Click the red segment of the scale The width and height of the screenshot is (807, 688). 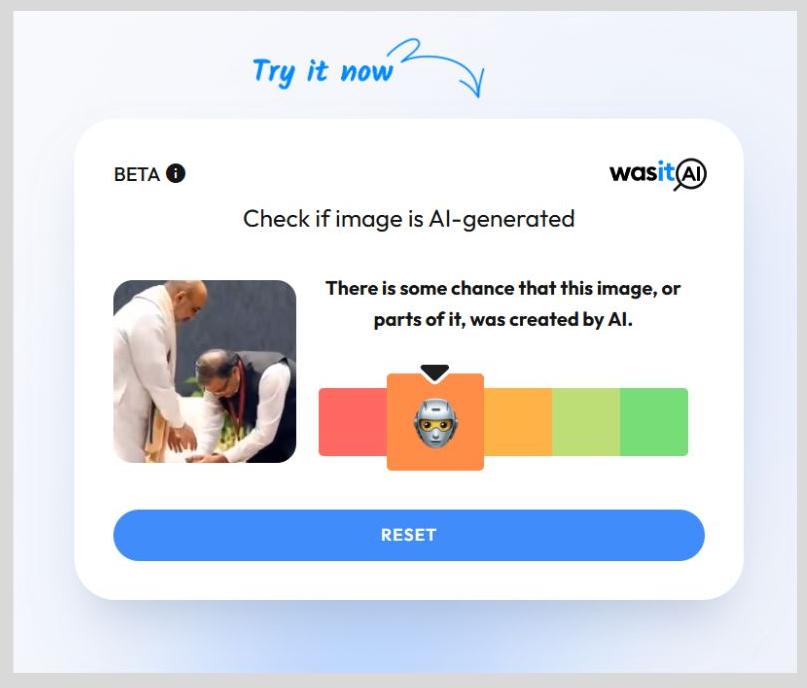(x=353, y=422)
